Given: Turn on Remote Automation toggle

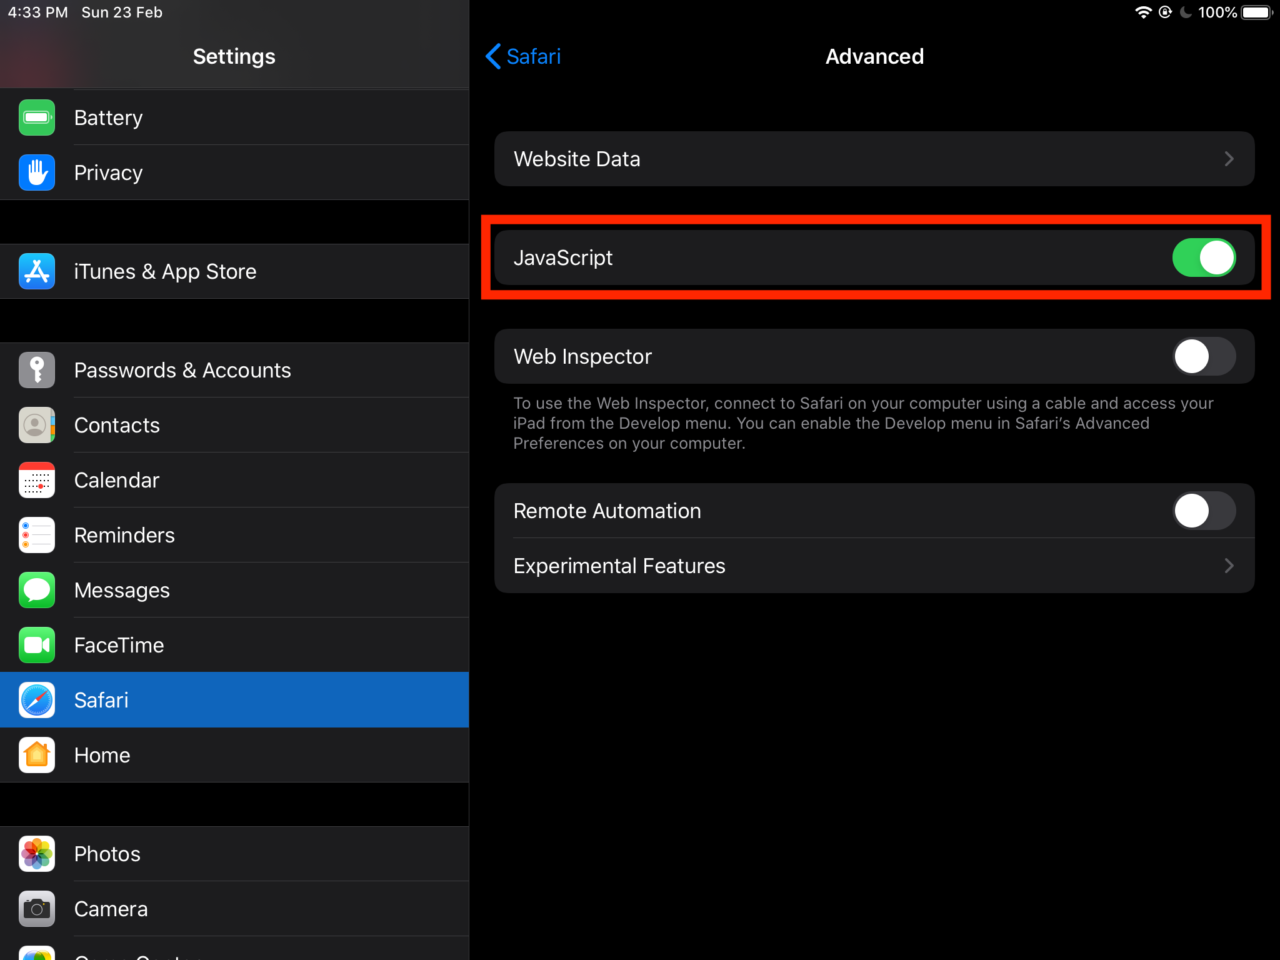Looking at the screenshot, I should click(x=1203, y=511).
